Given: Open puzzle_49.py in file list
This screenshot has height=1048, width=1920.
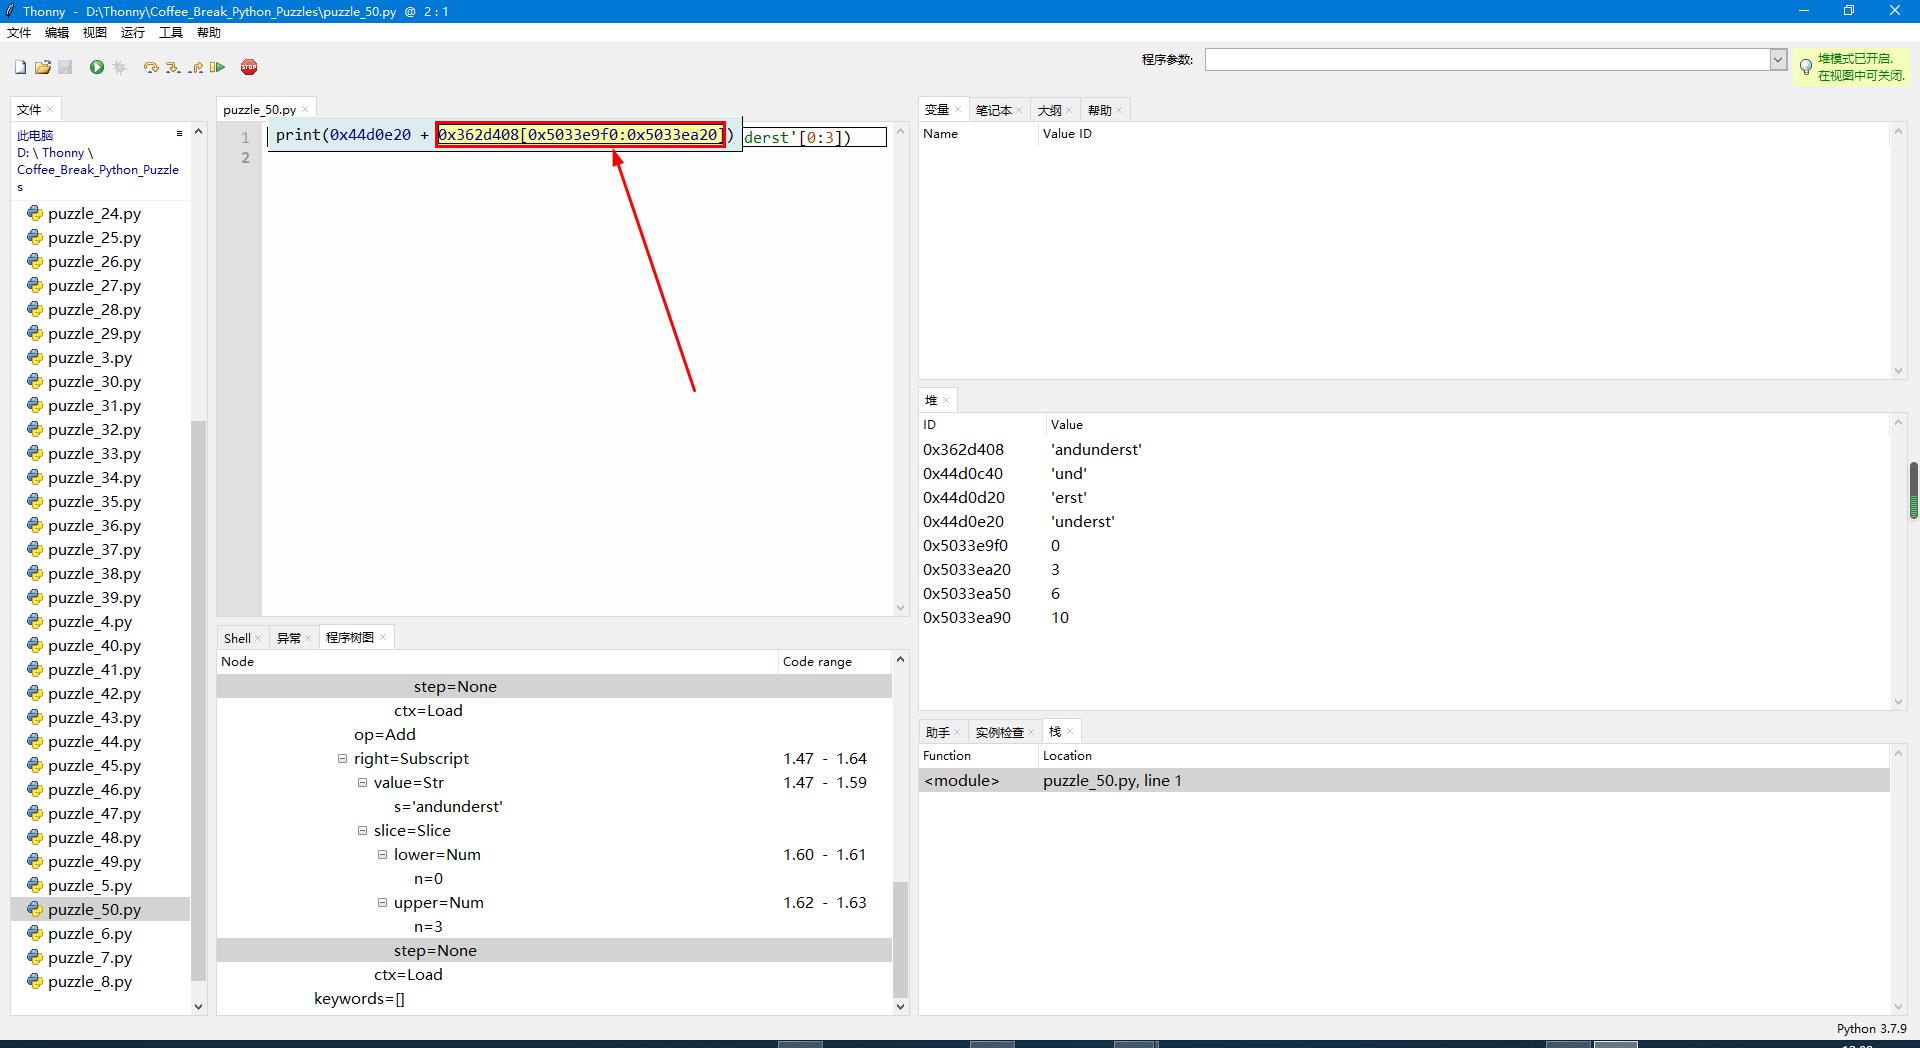Looking at the screenshot, I should (94, 862).
